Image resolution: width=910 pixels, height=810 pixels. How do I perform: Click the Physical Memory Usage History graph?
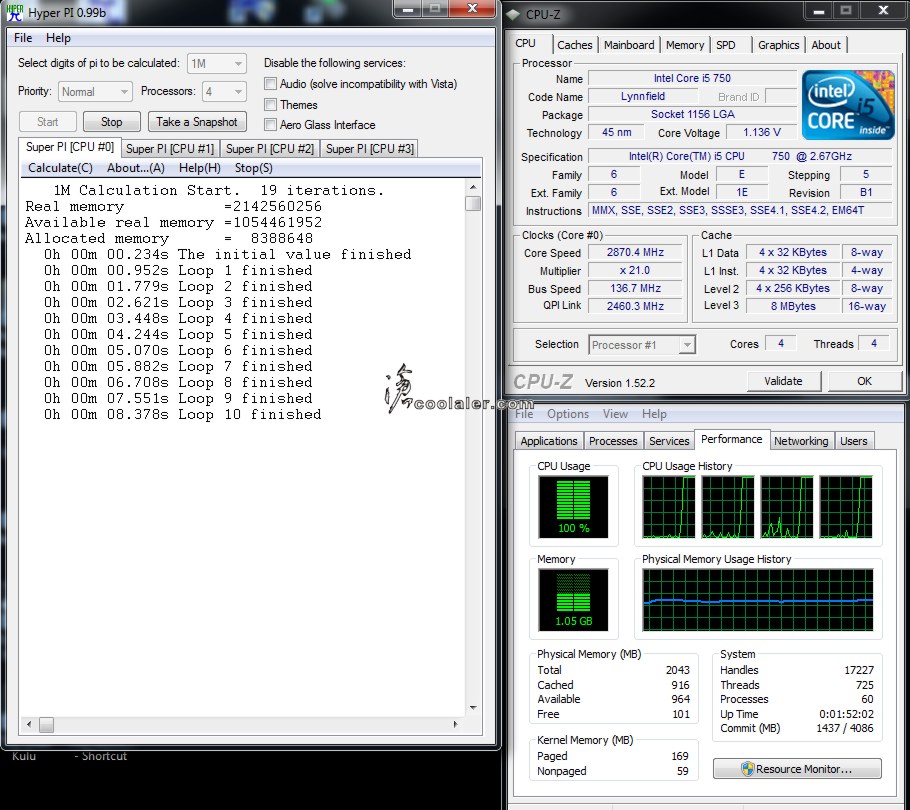click(x=757, y=600)
